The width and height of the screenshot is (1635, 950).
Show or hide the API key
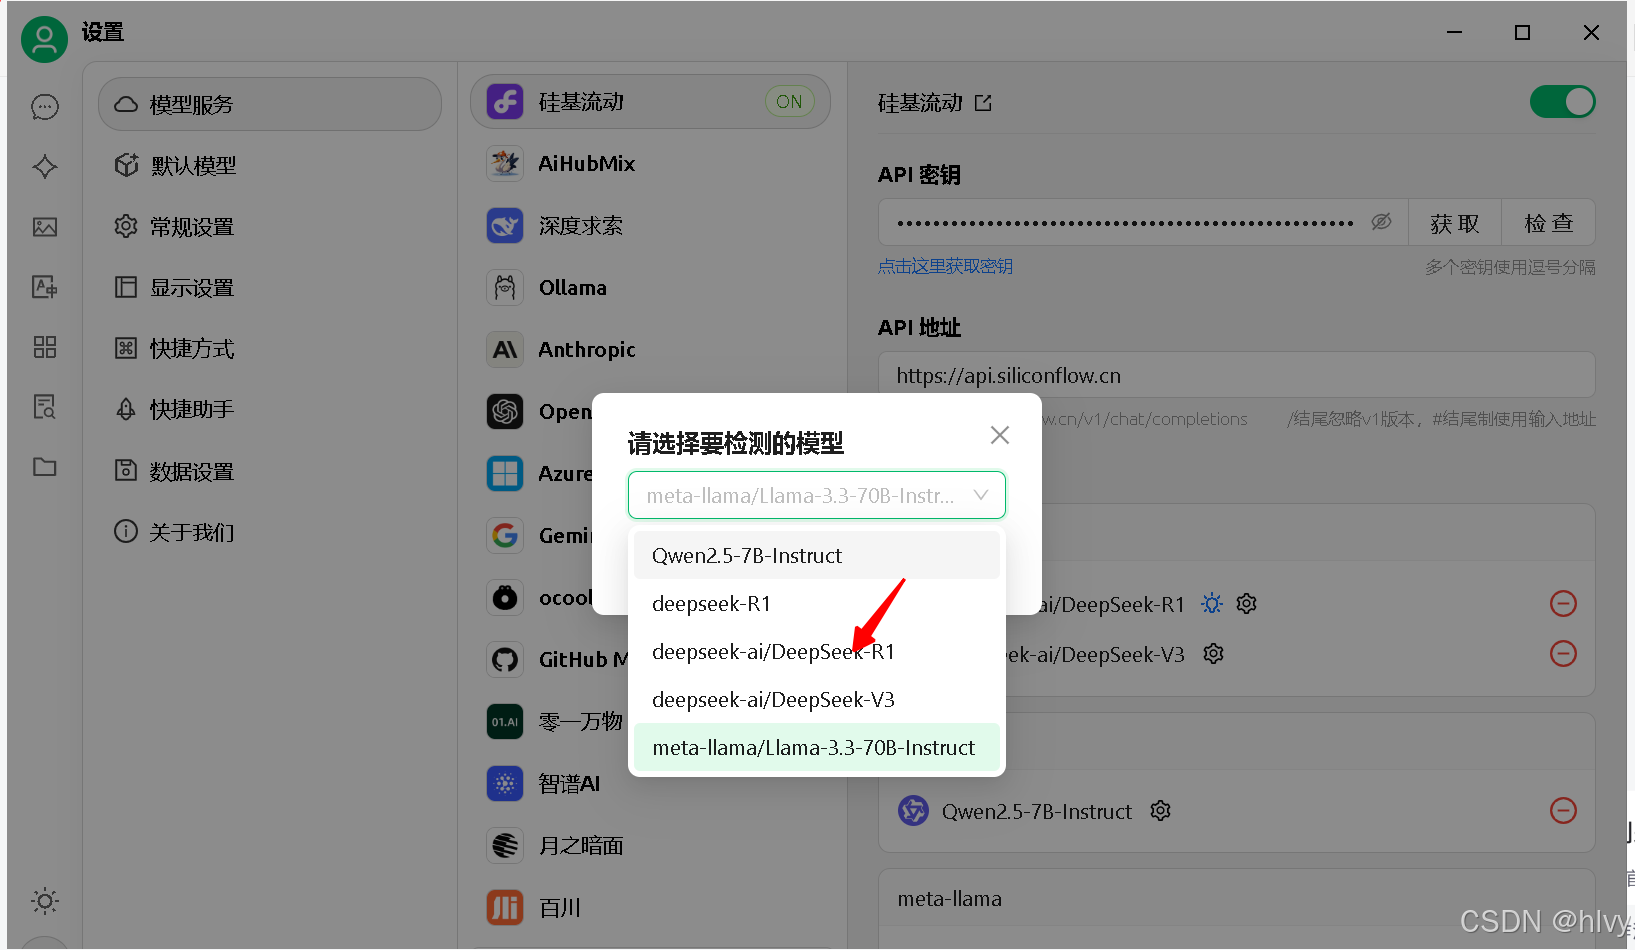(x=1381, y=222)
